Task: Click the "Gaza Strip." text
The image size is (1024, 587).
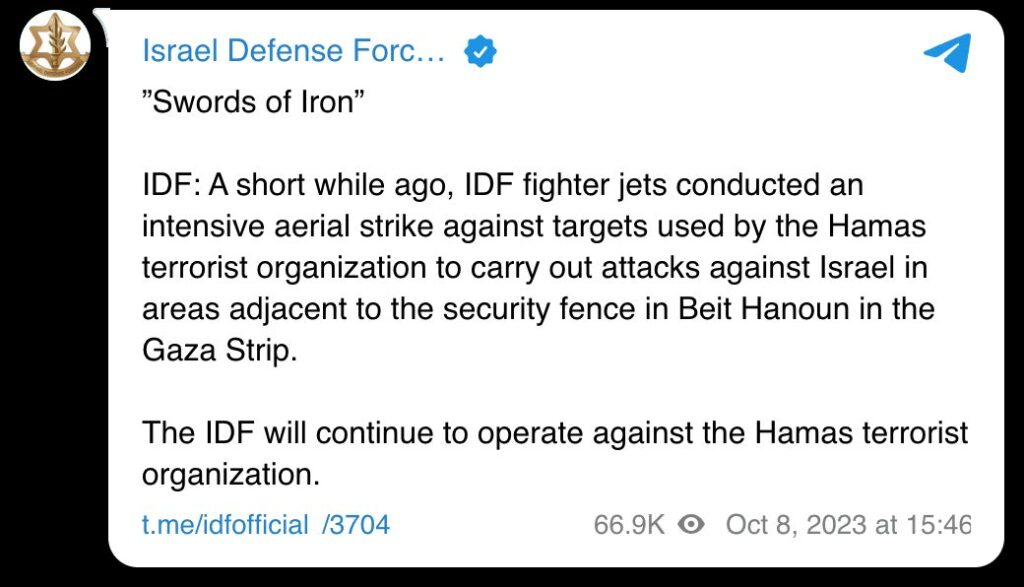Action: coord(220,350)
